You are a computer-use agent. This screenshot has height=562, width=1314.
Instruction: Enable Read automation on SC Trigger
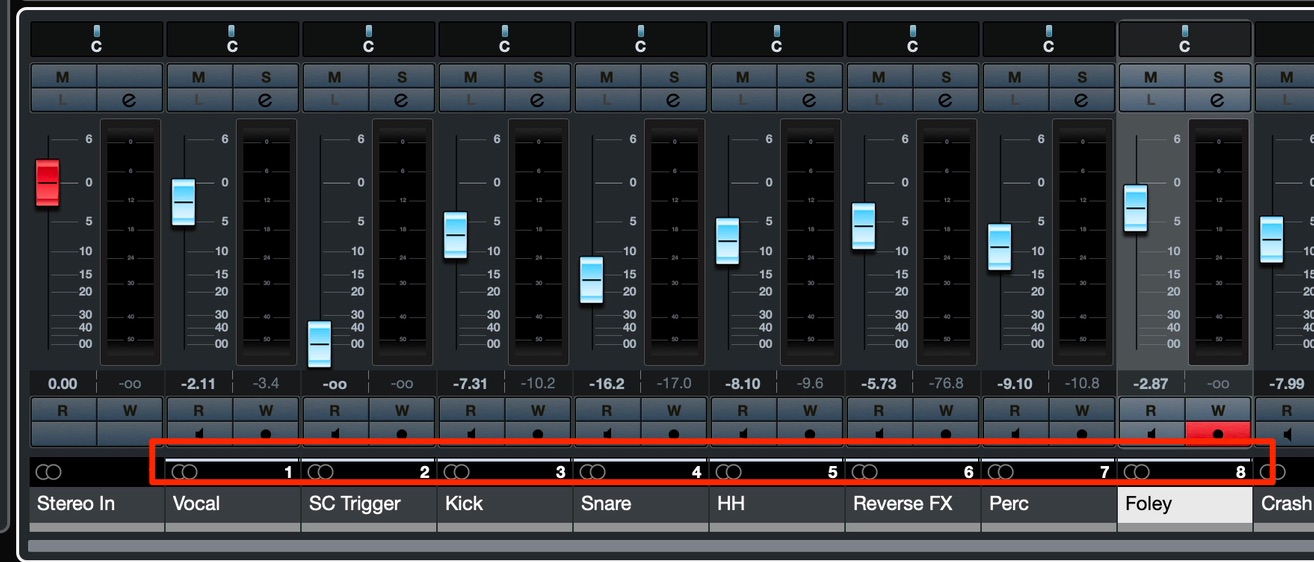pyautogui.click(x=334, y=410)
